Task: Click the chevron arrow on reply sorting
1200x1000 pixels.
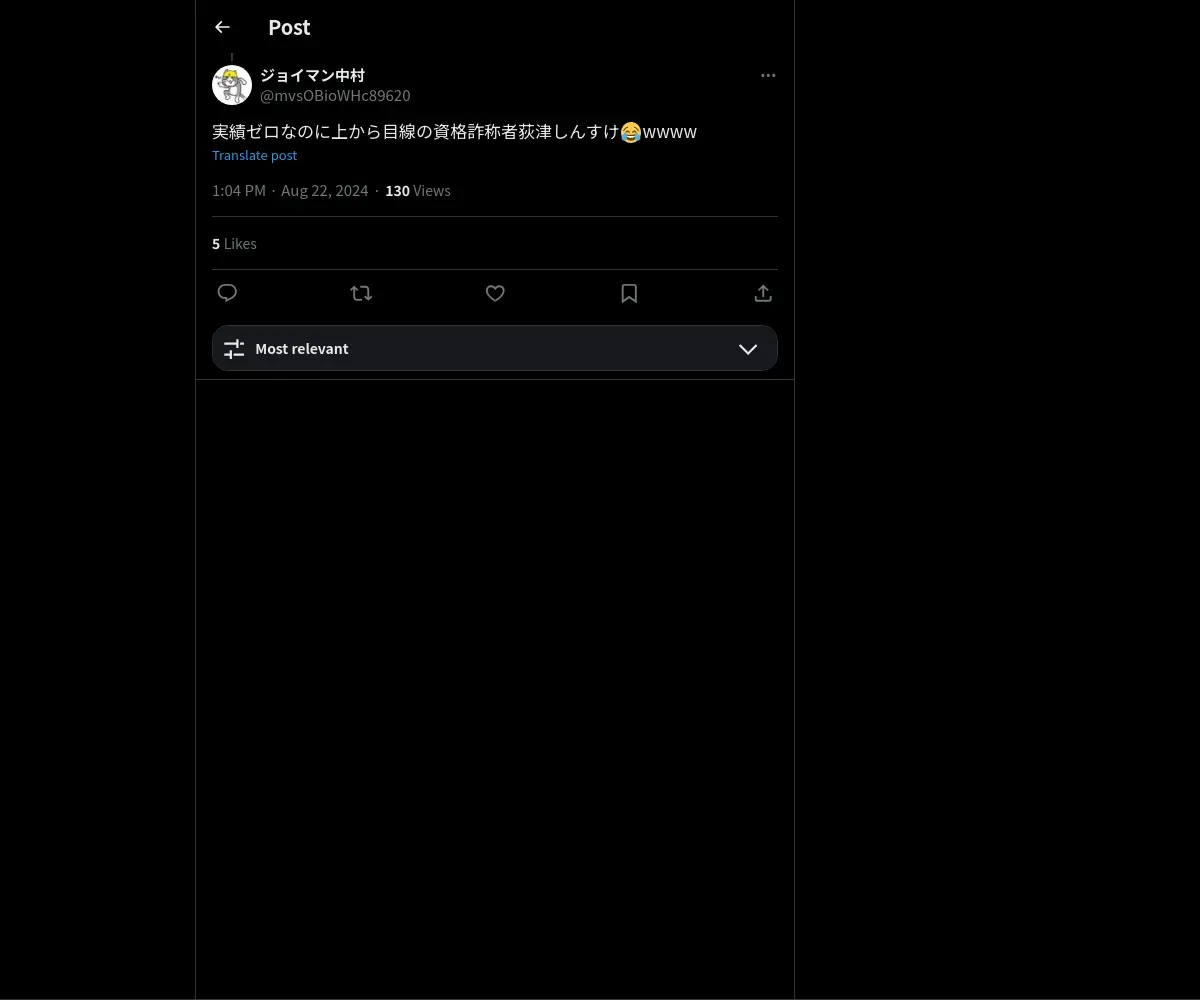Action: 748,348
